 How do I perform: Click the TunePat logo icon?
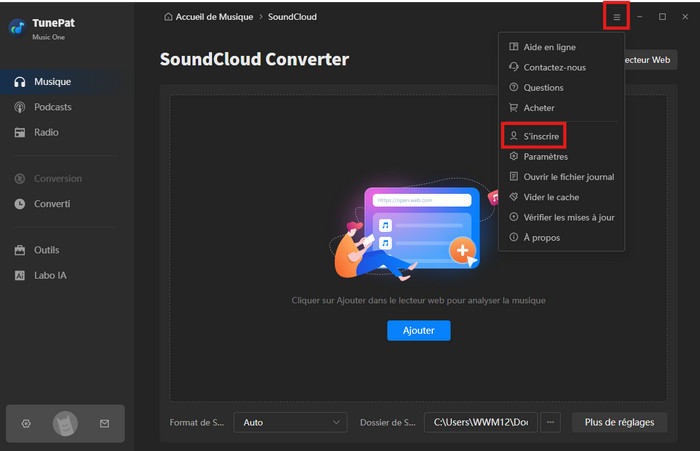tap(17, 28)
